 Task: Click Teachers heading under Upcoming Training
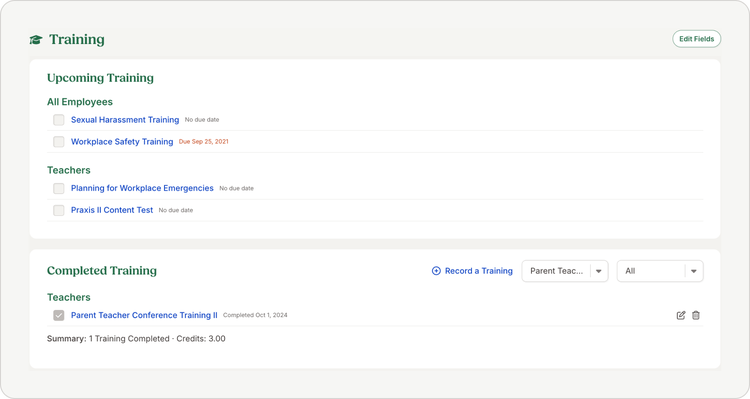click(x=68, y=170)
